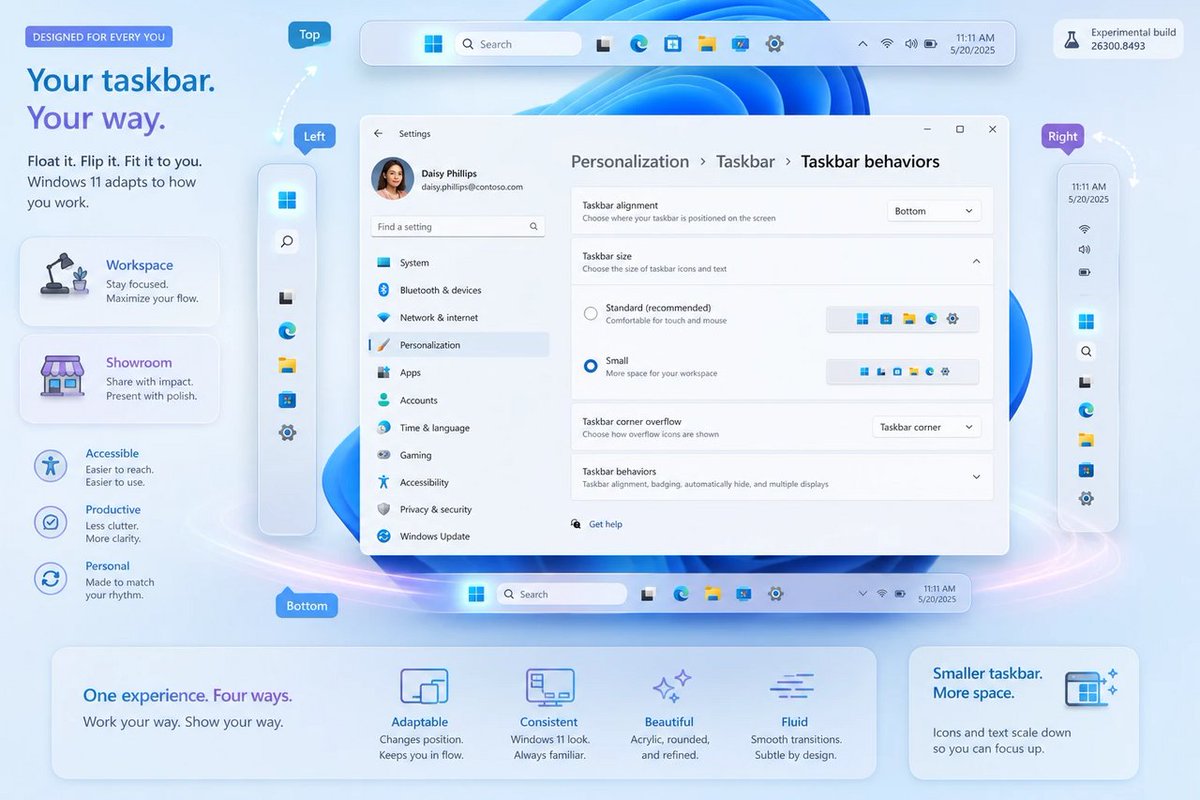1200x800 pixels.
Task: Click Personalization in the breadcrumb
Action: [630, 162]
